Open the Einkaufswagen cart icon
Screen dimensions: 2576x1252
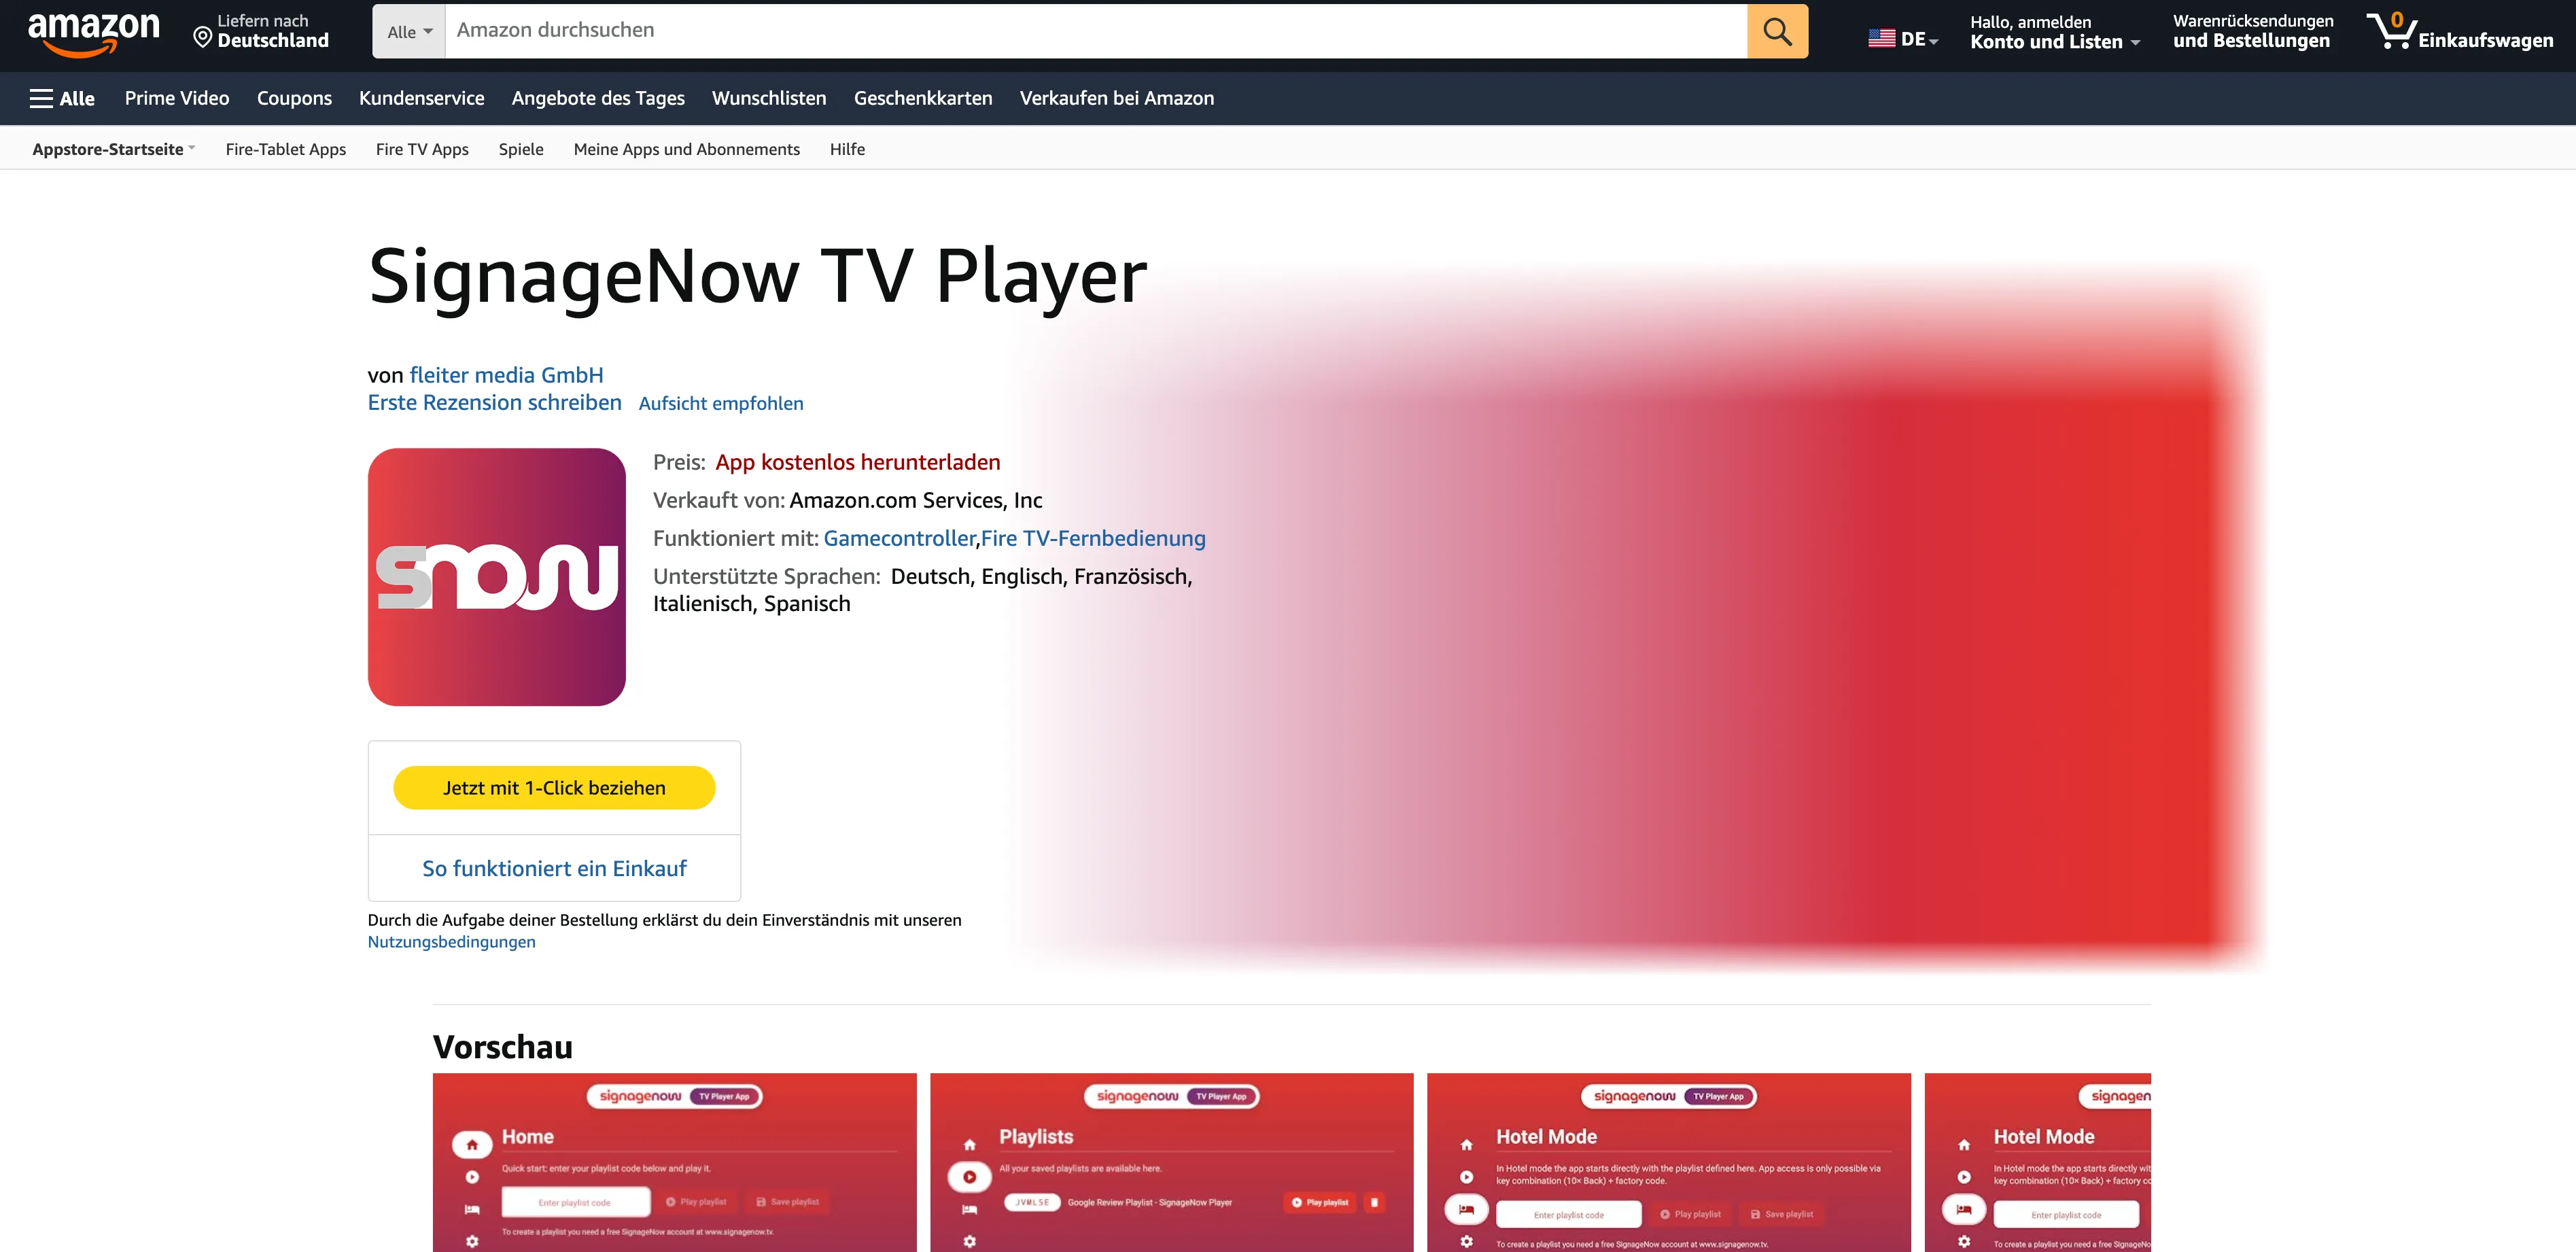(x=2460, y=31)
